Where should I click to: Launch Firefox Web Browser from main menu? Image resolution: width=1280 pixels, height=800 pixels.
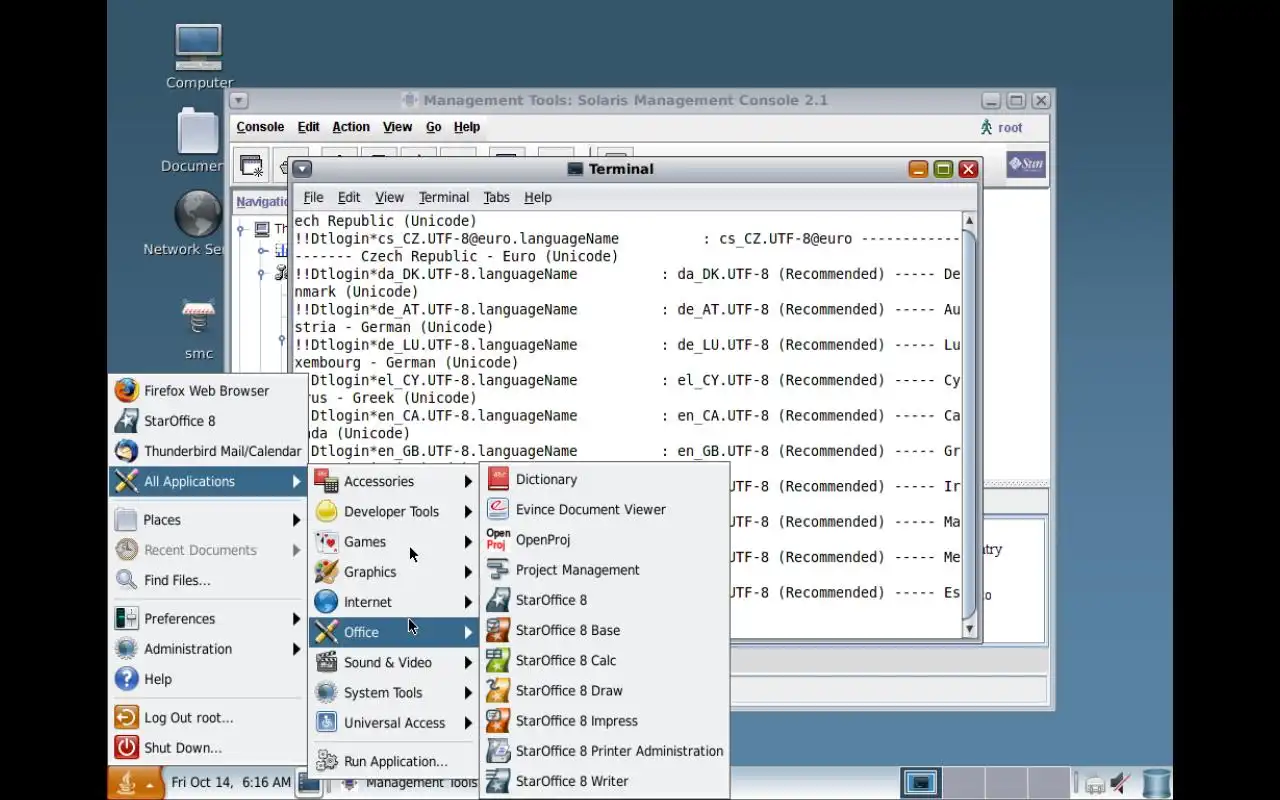(207, 391)
